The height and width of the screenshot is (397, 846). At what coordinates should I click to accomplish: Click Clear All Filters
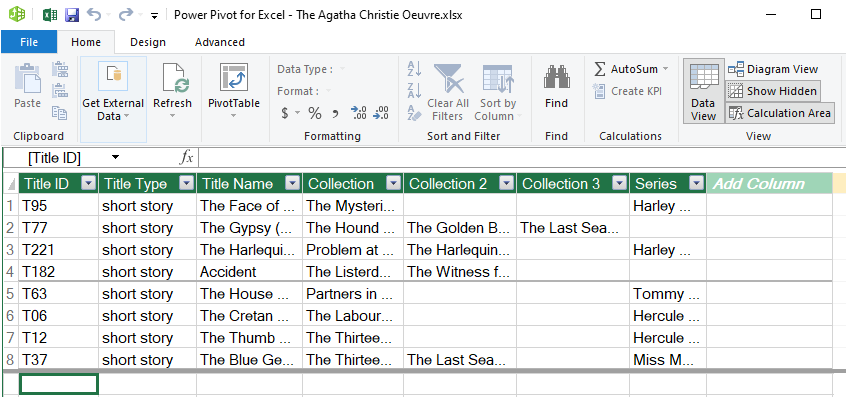tap(448, 92)
